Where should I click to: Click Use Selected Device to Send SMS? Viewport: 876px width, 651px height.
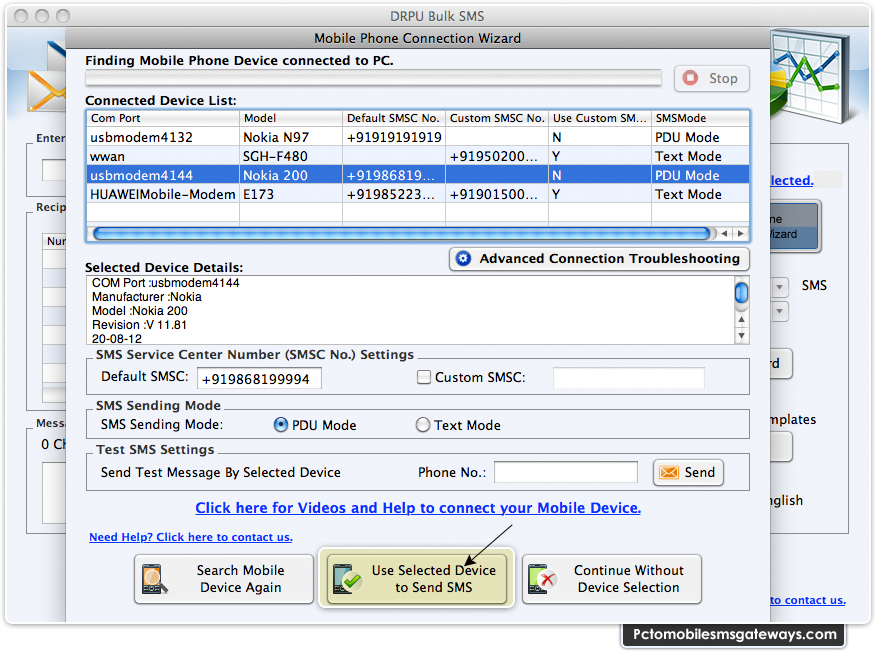click(416, 579)
